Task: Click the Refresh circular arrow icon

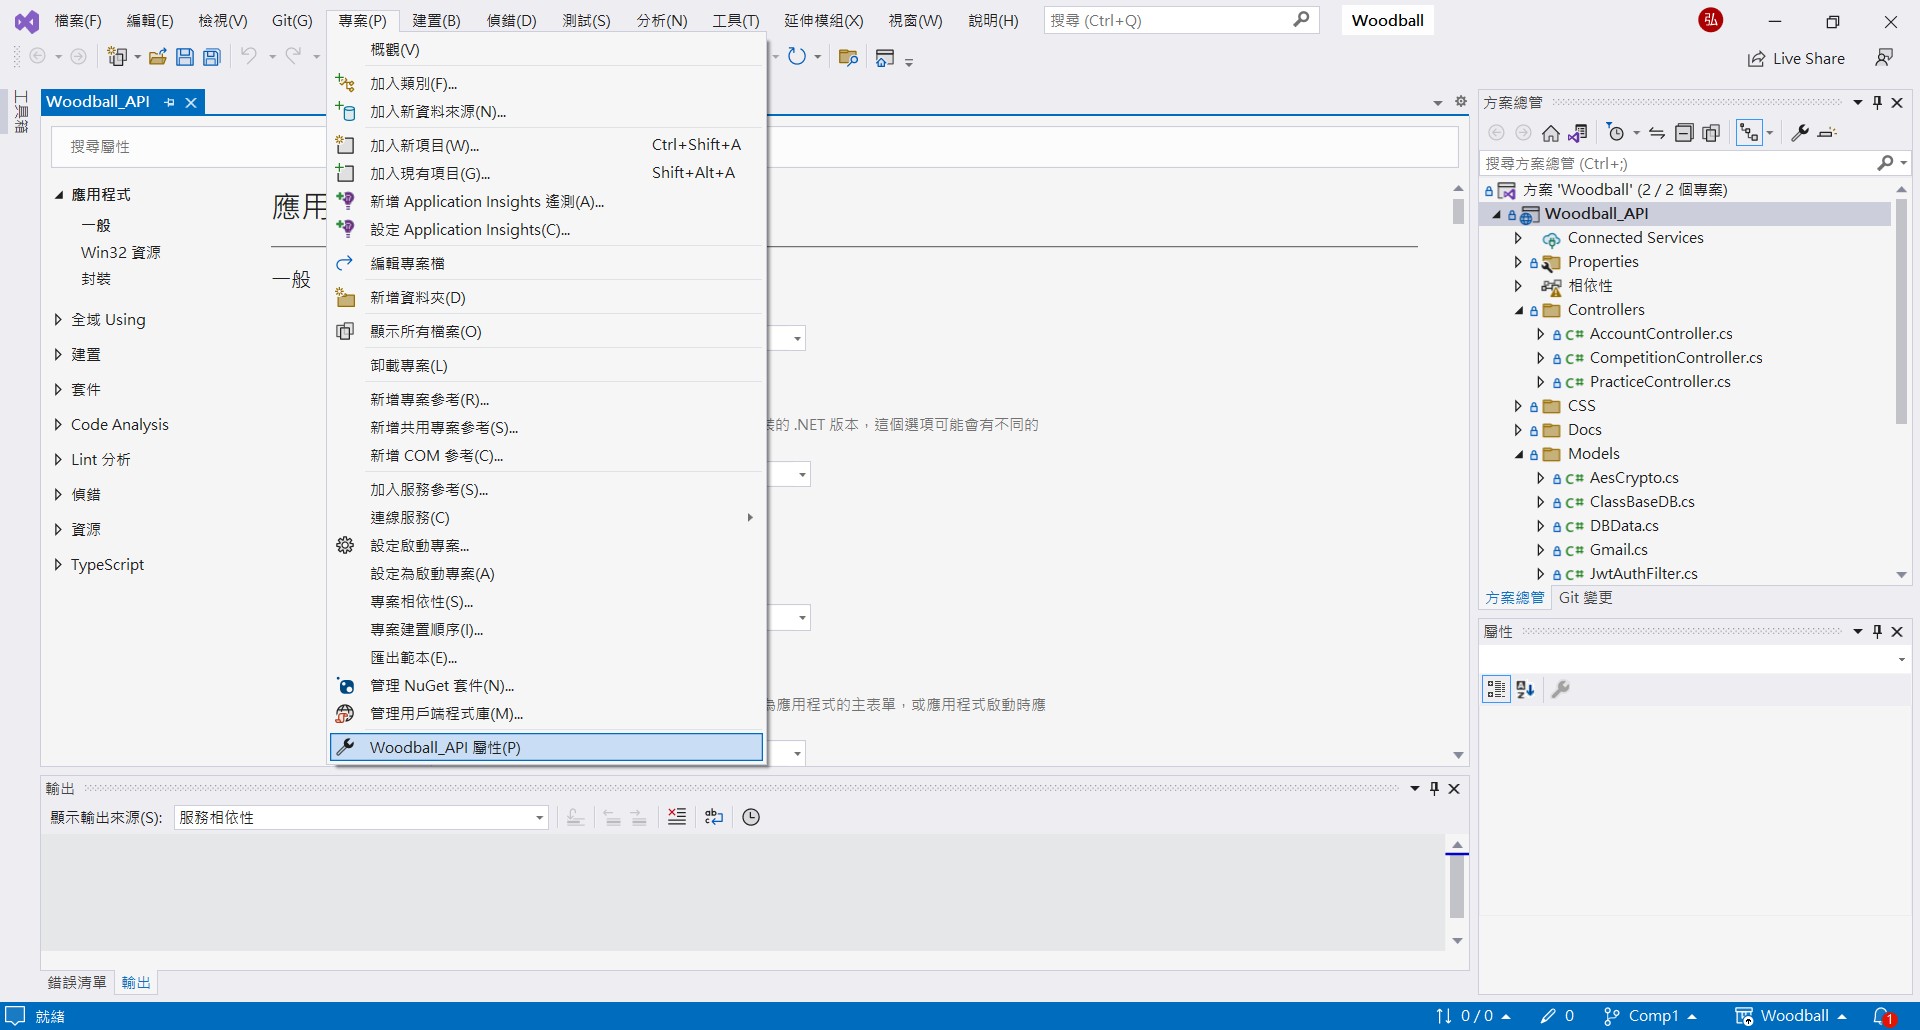Action: point(797,57)
